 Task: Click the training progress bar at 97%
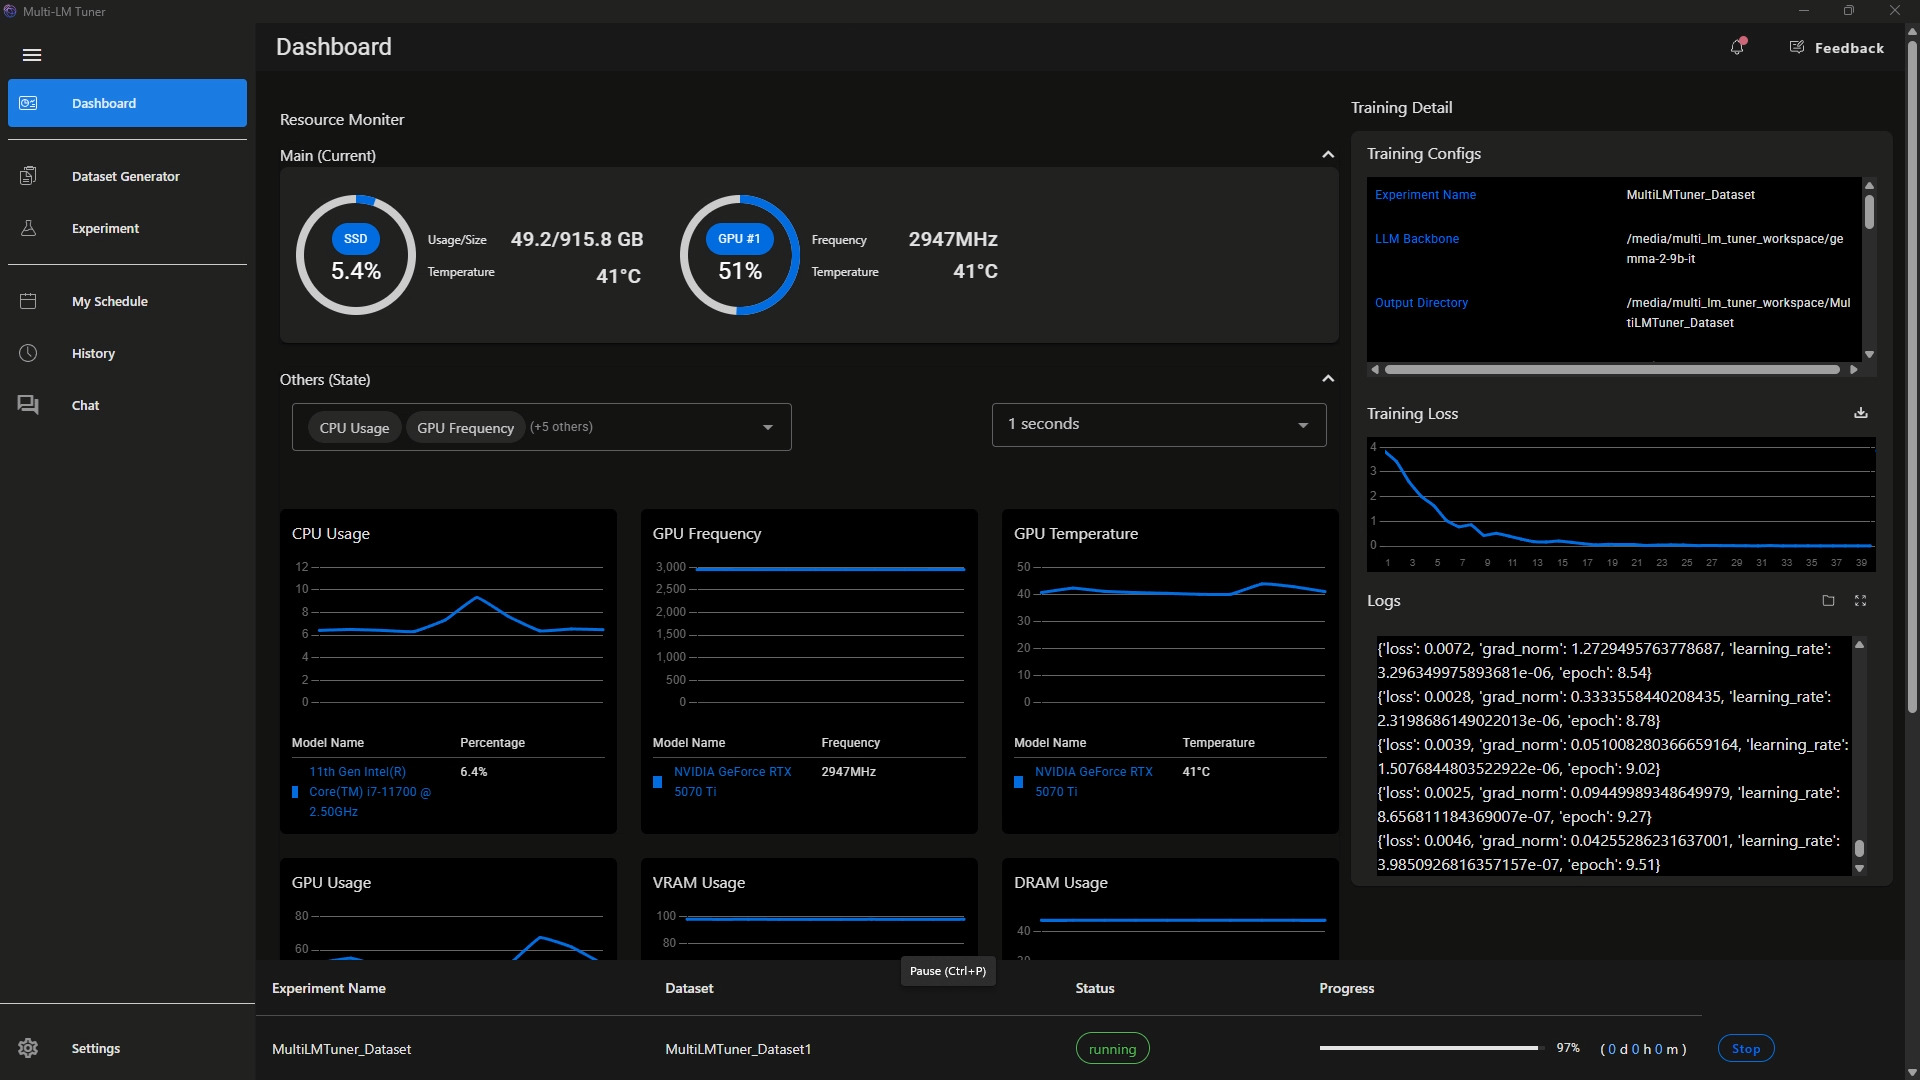click(1428, 1048)
